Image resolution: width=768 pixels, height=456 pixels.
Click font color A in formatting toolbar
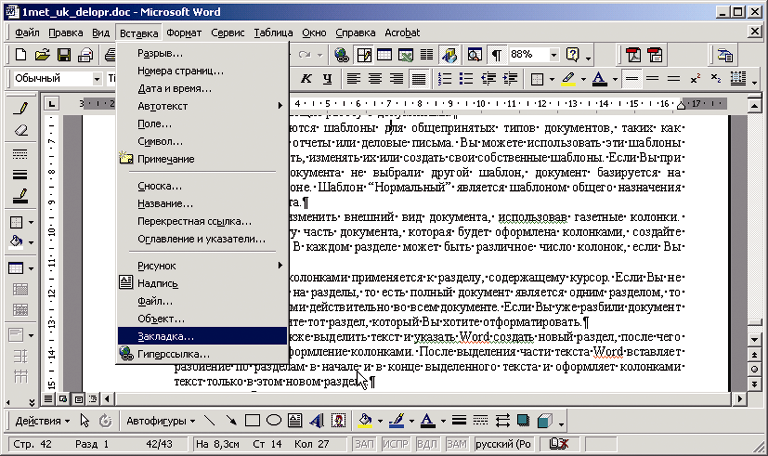(600, 79)
